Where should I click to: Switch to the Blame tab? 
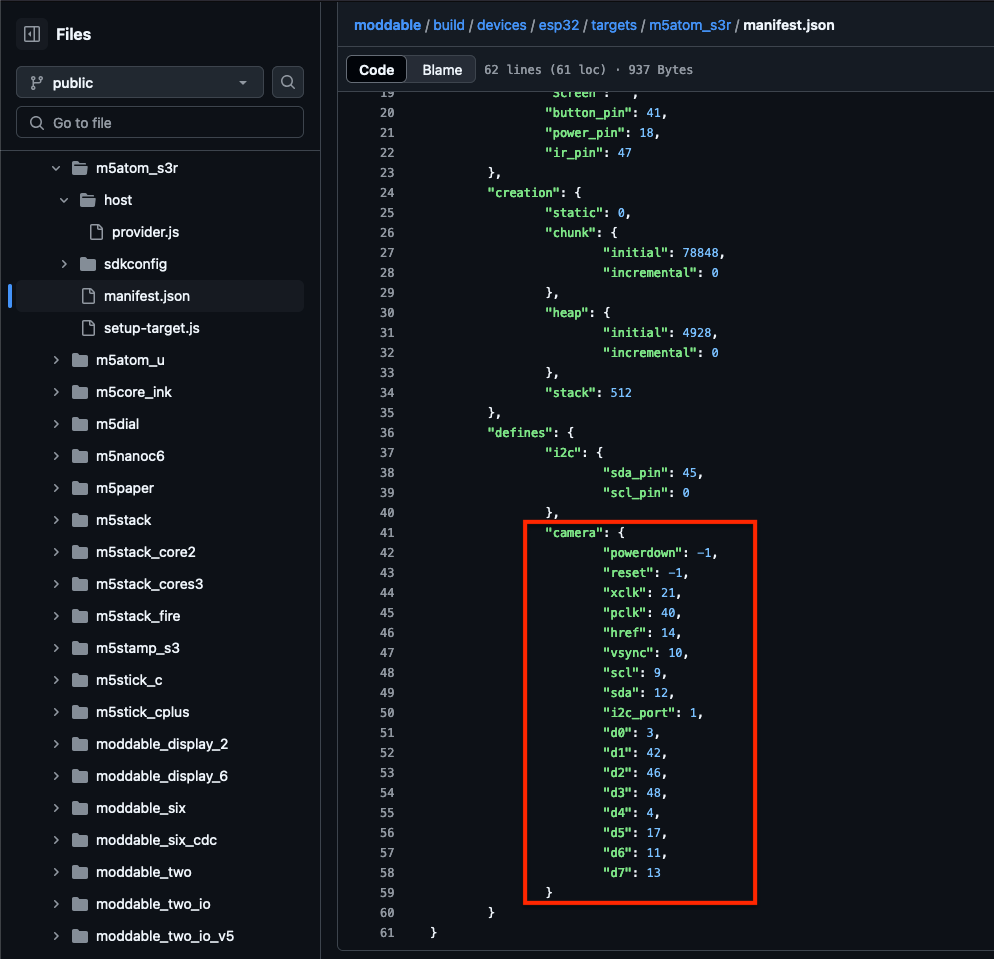coord(442,70)
